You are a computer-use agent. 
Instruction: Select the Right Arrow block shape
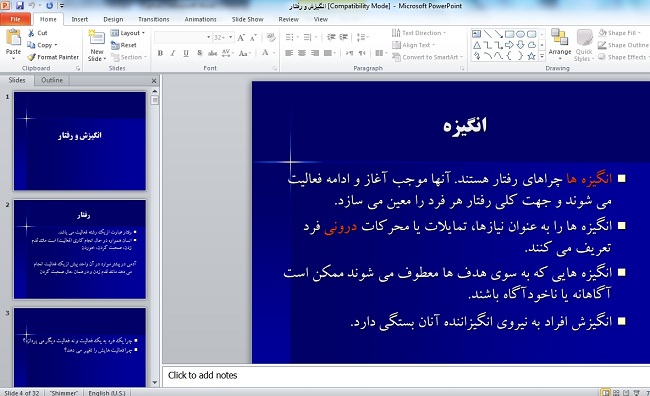(x=509, y=45)
